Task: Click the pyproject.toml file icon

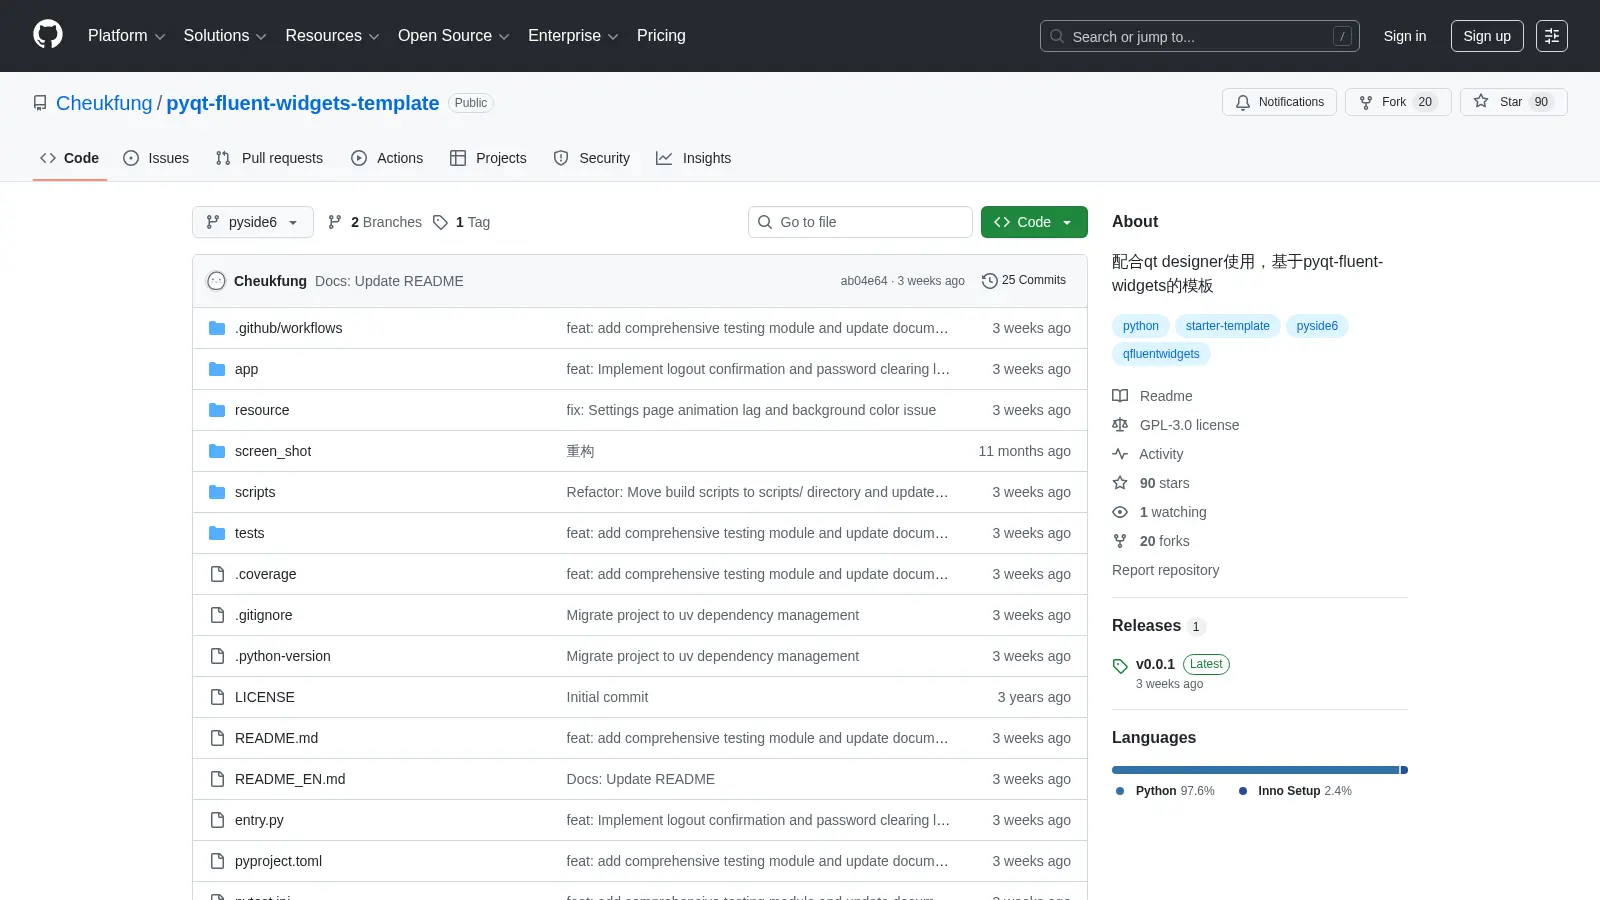Action: point(217,861)
